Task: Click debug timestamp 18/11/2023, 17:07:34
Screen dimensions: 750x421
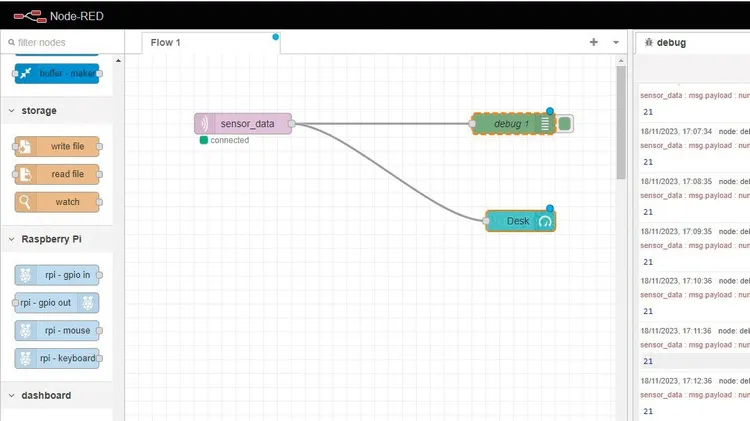Action: click(x=676, y=131)
